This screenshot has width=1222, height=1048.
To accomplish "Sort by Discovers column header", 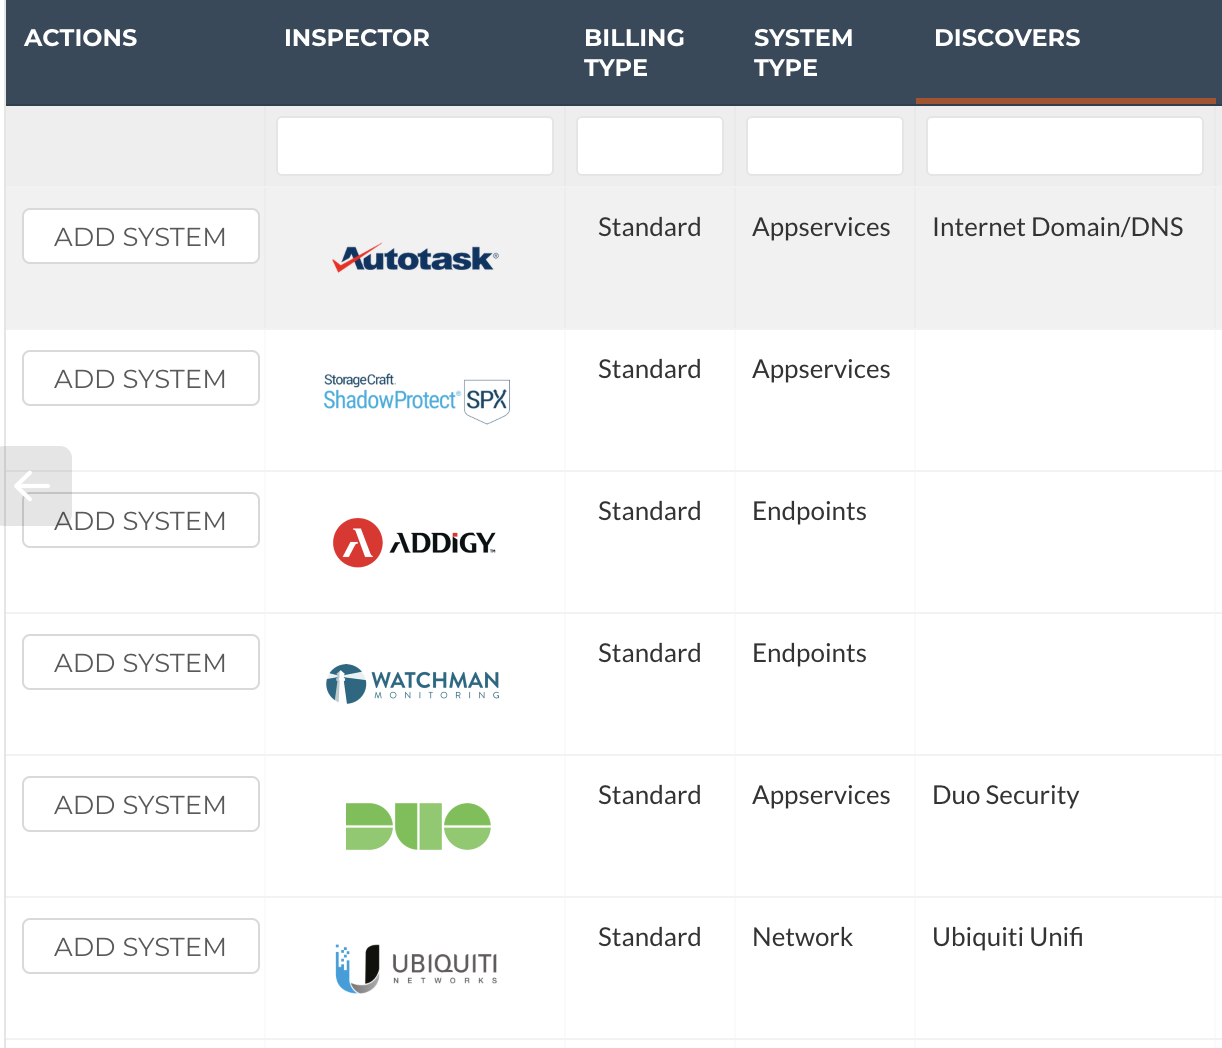I will (x=1007, y=38).
